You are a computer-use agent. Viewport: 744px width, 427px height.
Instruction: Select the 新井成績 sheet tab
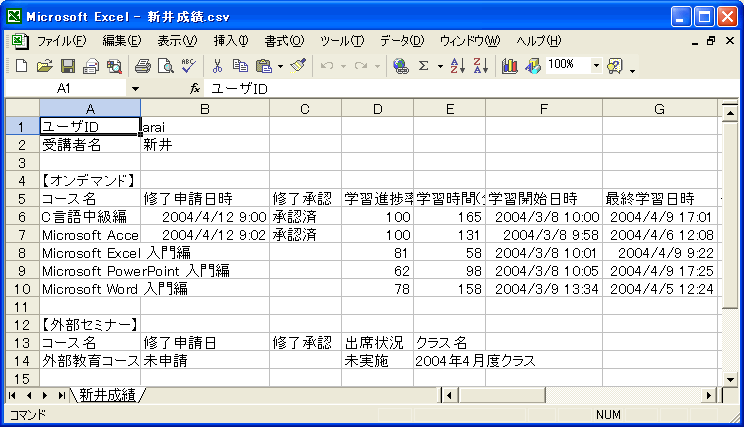click(107, 395)
